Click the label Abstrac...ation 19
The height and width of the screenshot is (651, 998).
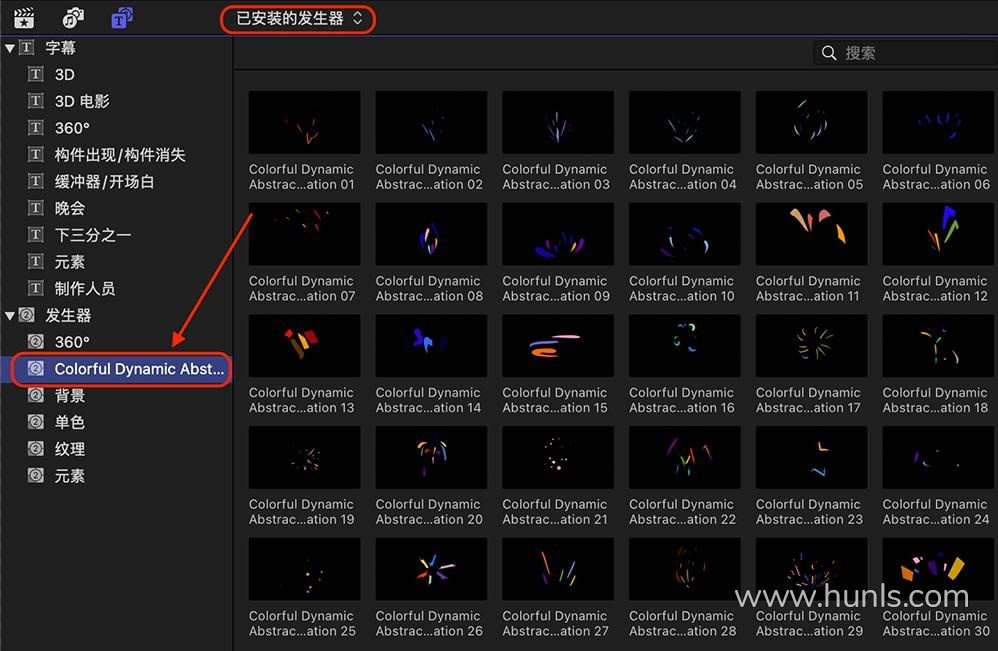pyautogui.click(x=302, y=519)
